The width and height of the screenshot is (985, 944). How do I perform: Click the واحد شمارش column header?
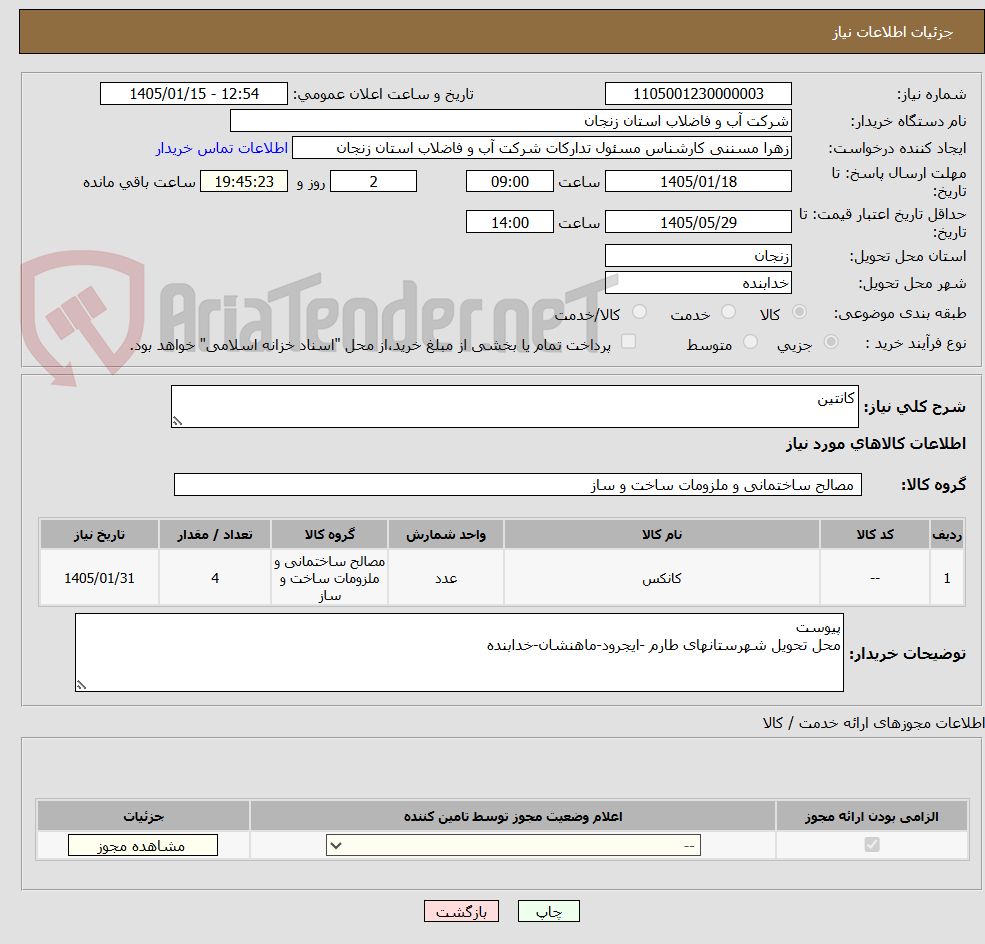[x=445, y=534]
